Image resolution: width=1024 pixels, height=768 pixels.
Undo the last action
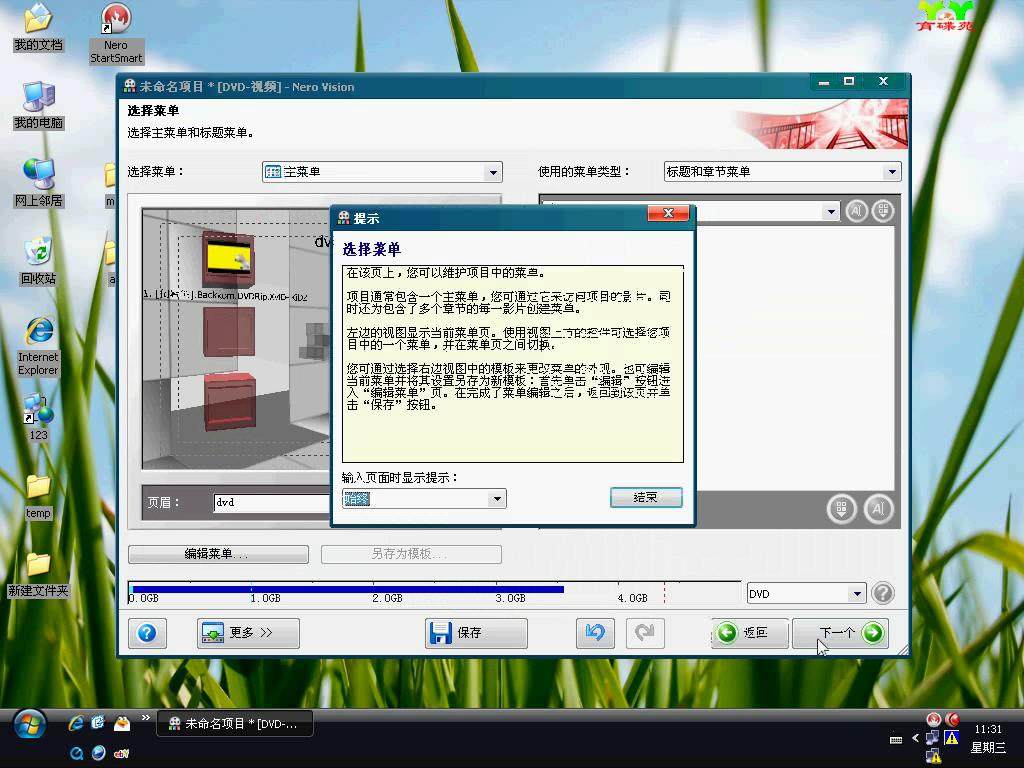(595, 633)
